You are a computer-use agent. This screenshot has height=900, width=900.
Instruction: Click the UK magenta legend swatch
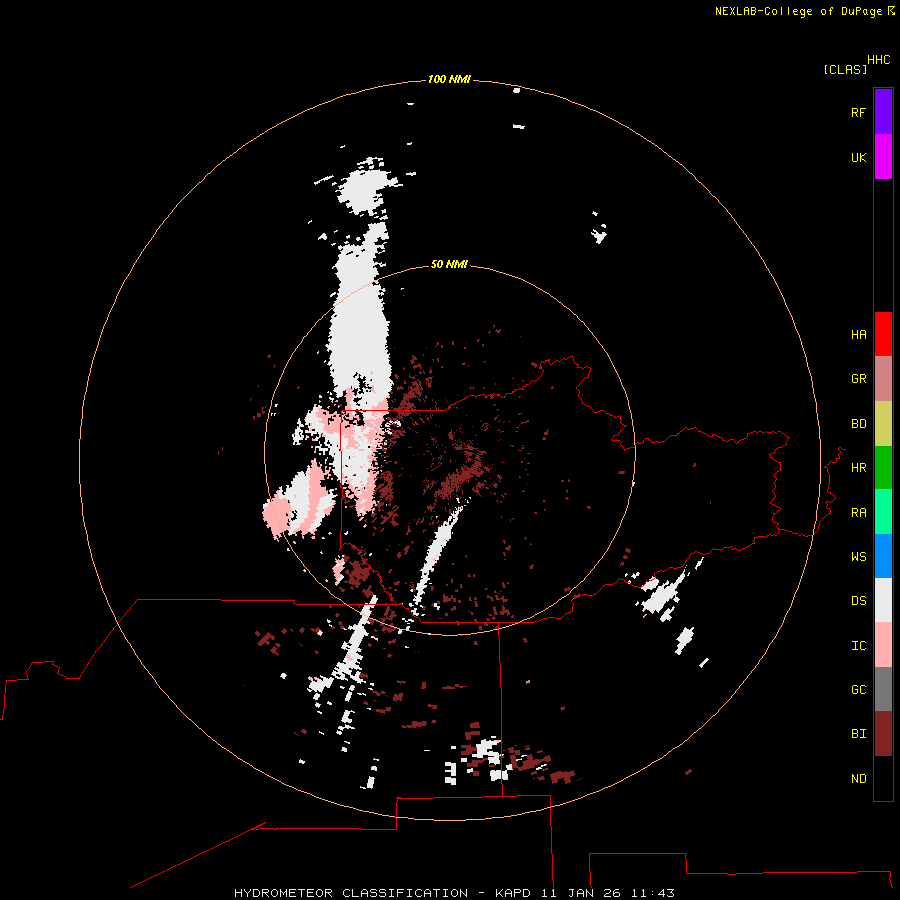883,157
